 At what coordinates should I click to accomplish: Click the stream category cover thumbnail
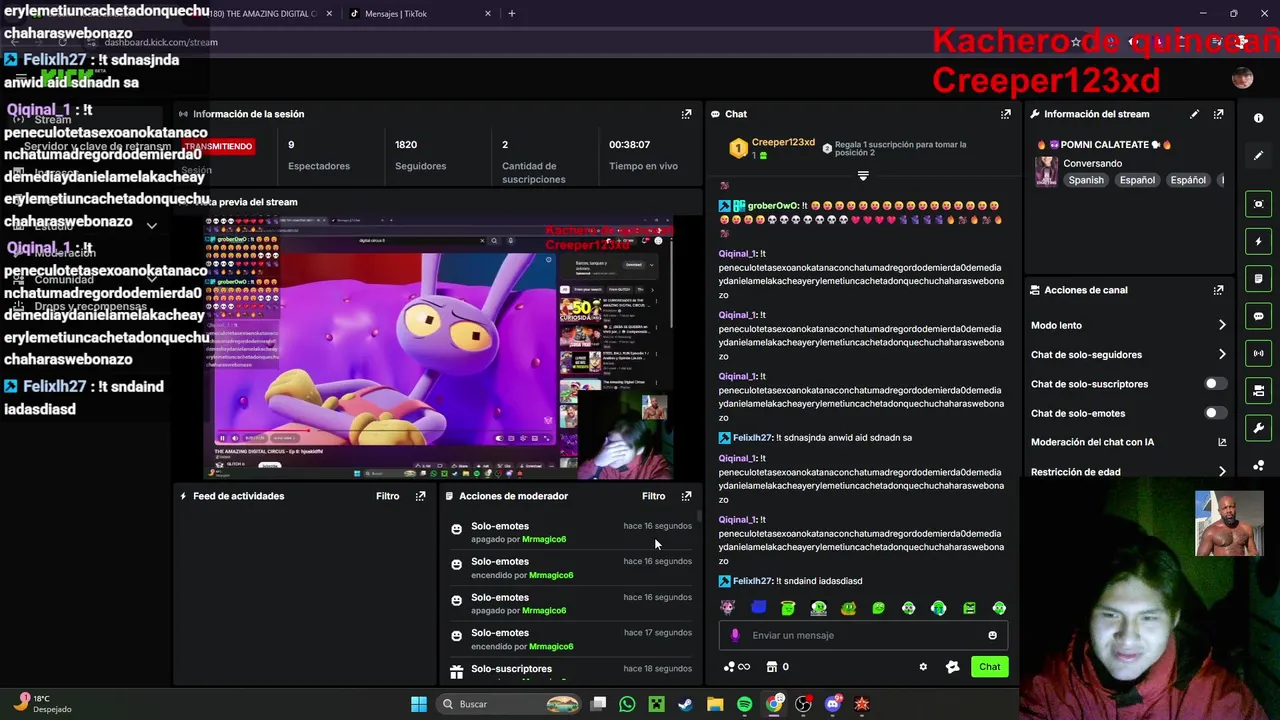click(1046, 171)
